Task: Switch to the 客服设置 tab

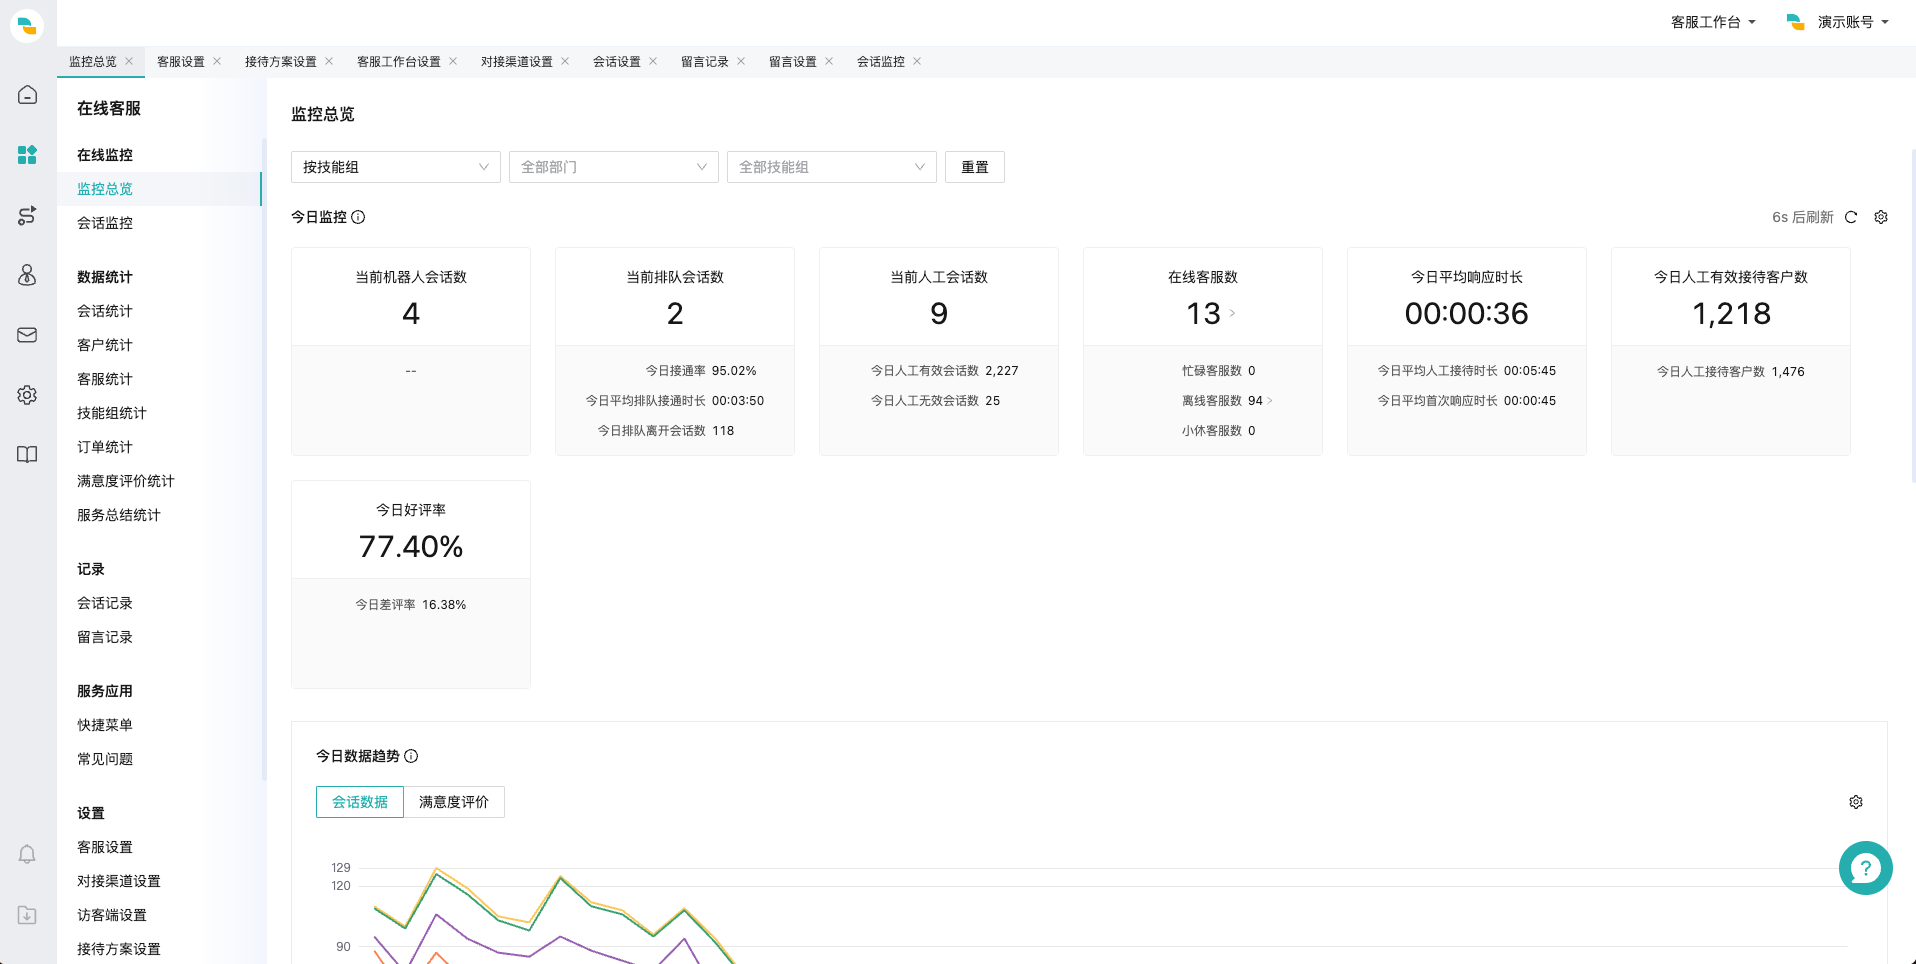Action: (181, 61)
